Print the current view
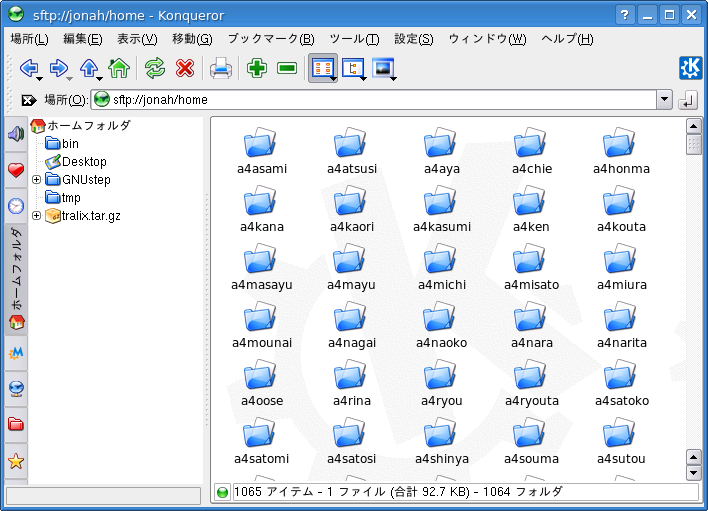 (221, 69)
